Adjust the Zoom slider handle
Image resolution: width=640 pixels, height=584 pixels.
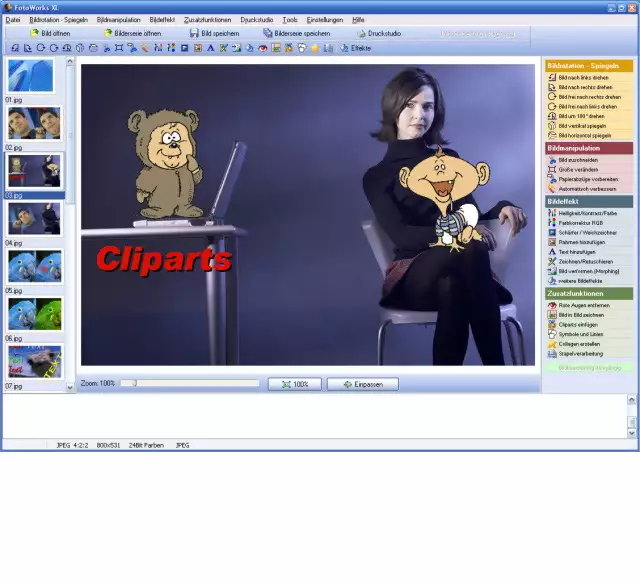[134, 383]
